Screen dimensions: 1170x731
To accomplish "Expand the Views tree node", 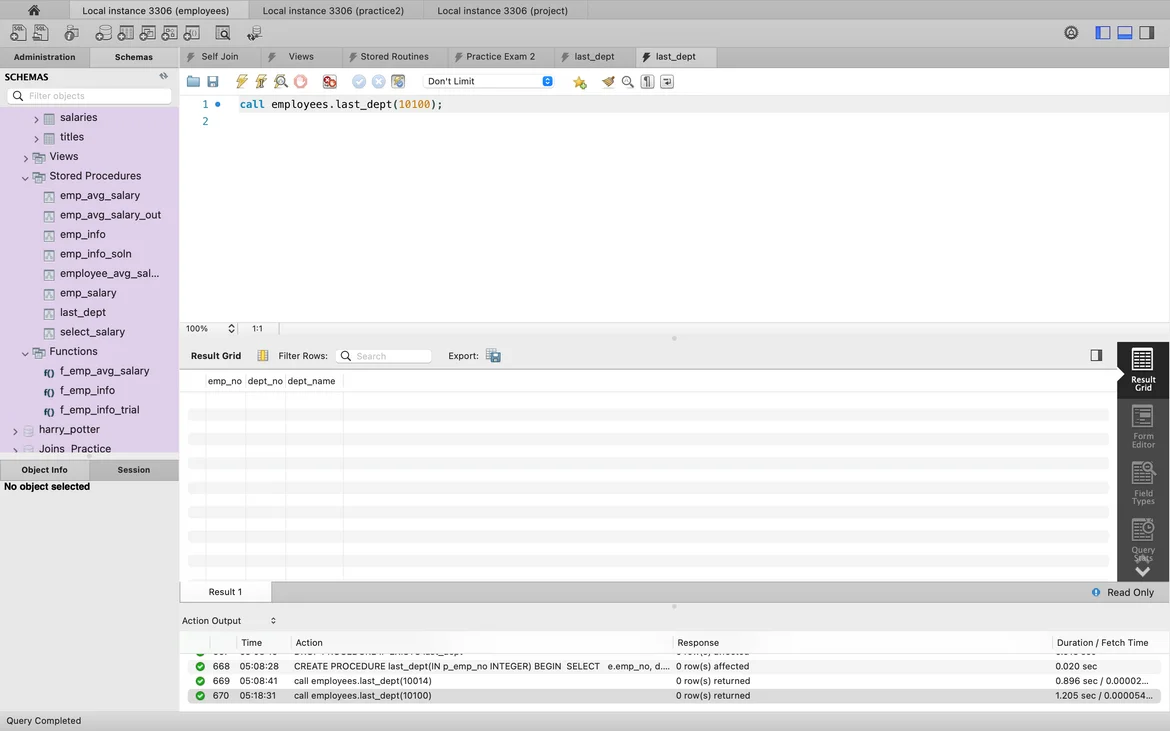I will click(26, 157).
